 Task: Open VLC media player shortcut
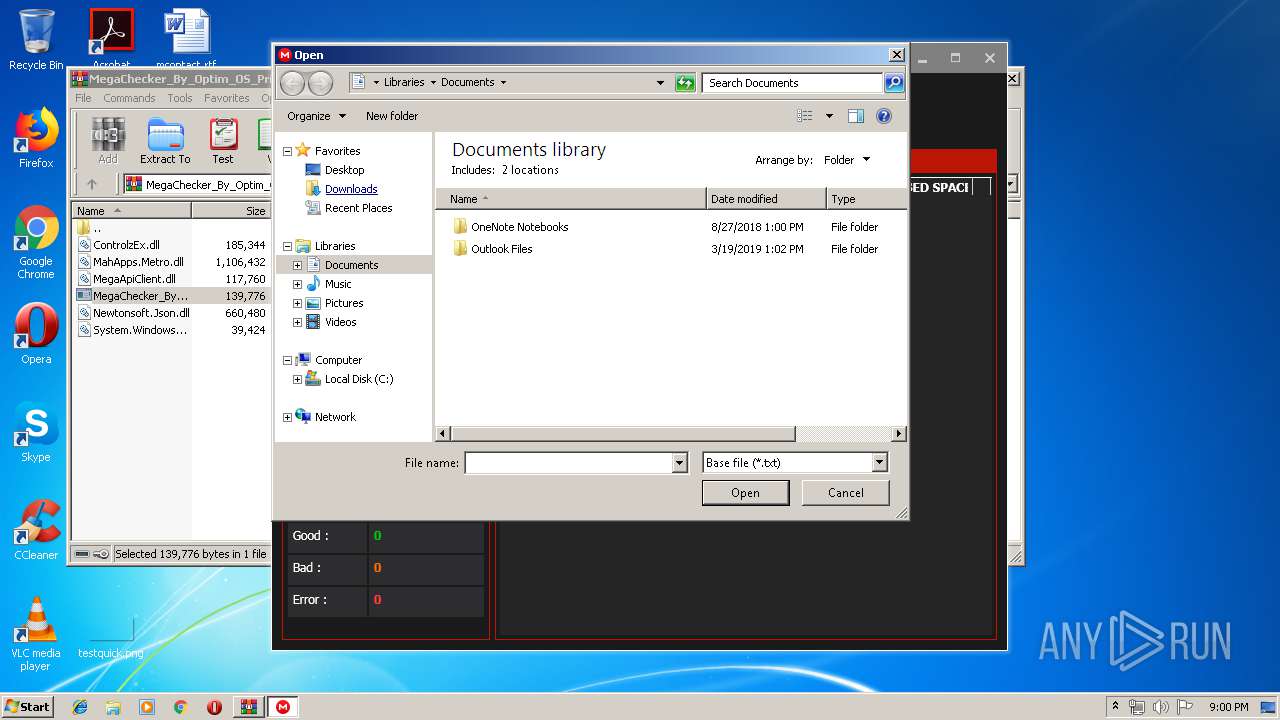(36, 634)
